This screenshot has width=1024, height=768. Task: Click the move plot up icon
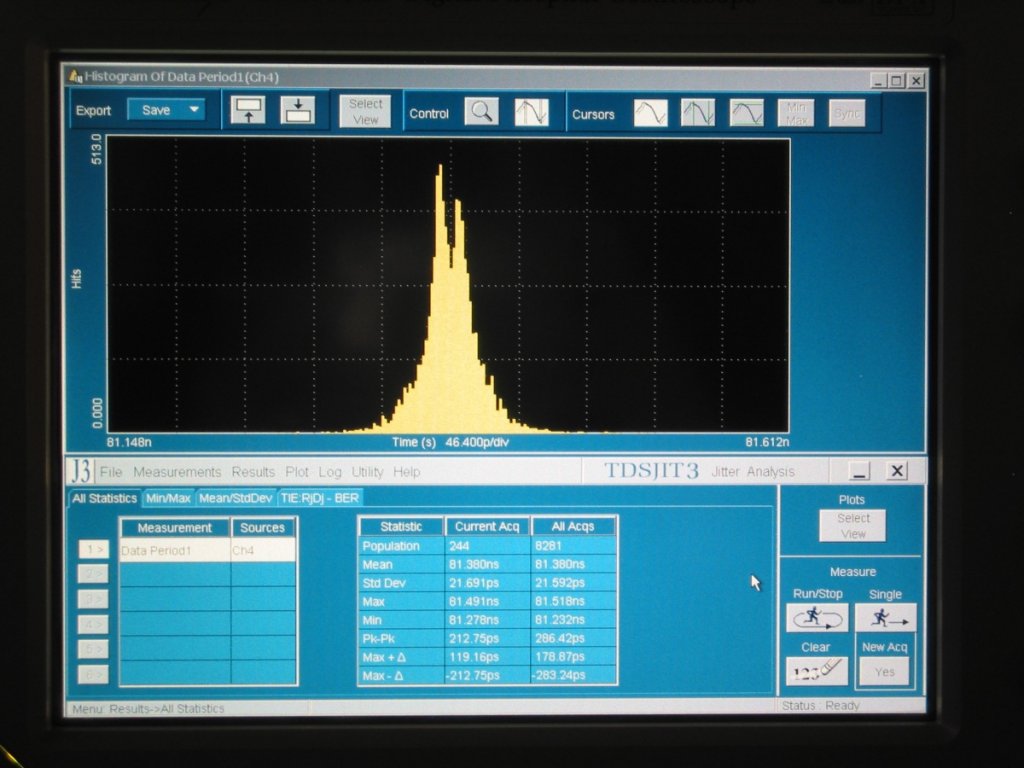point(248,110)
